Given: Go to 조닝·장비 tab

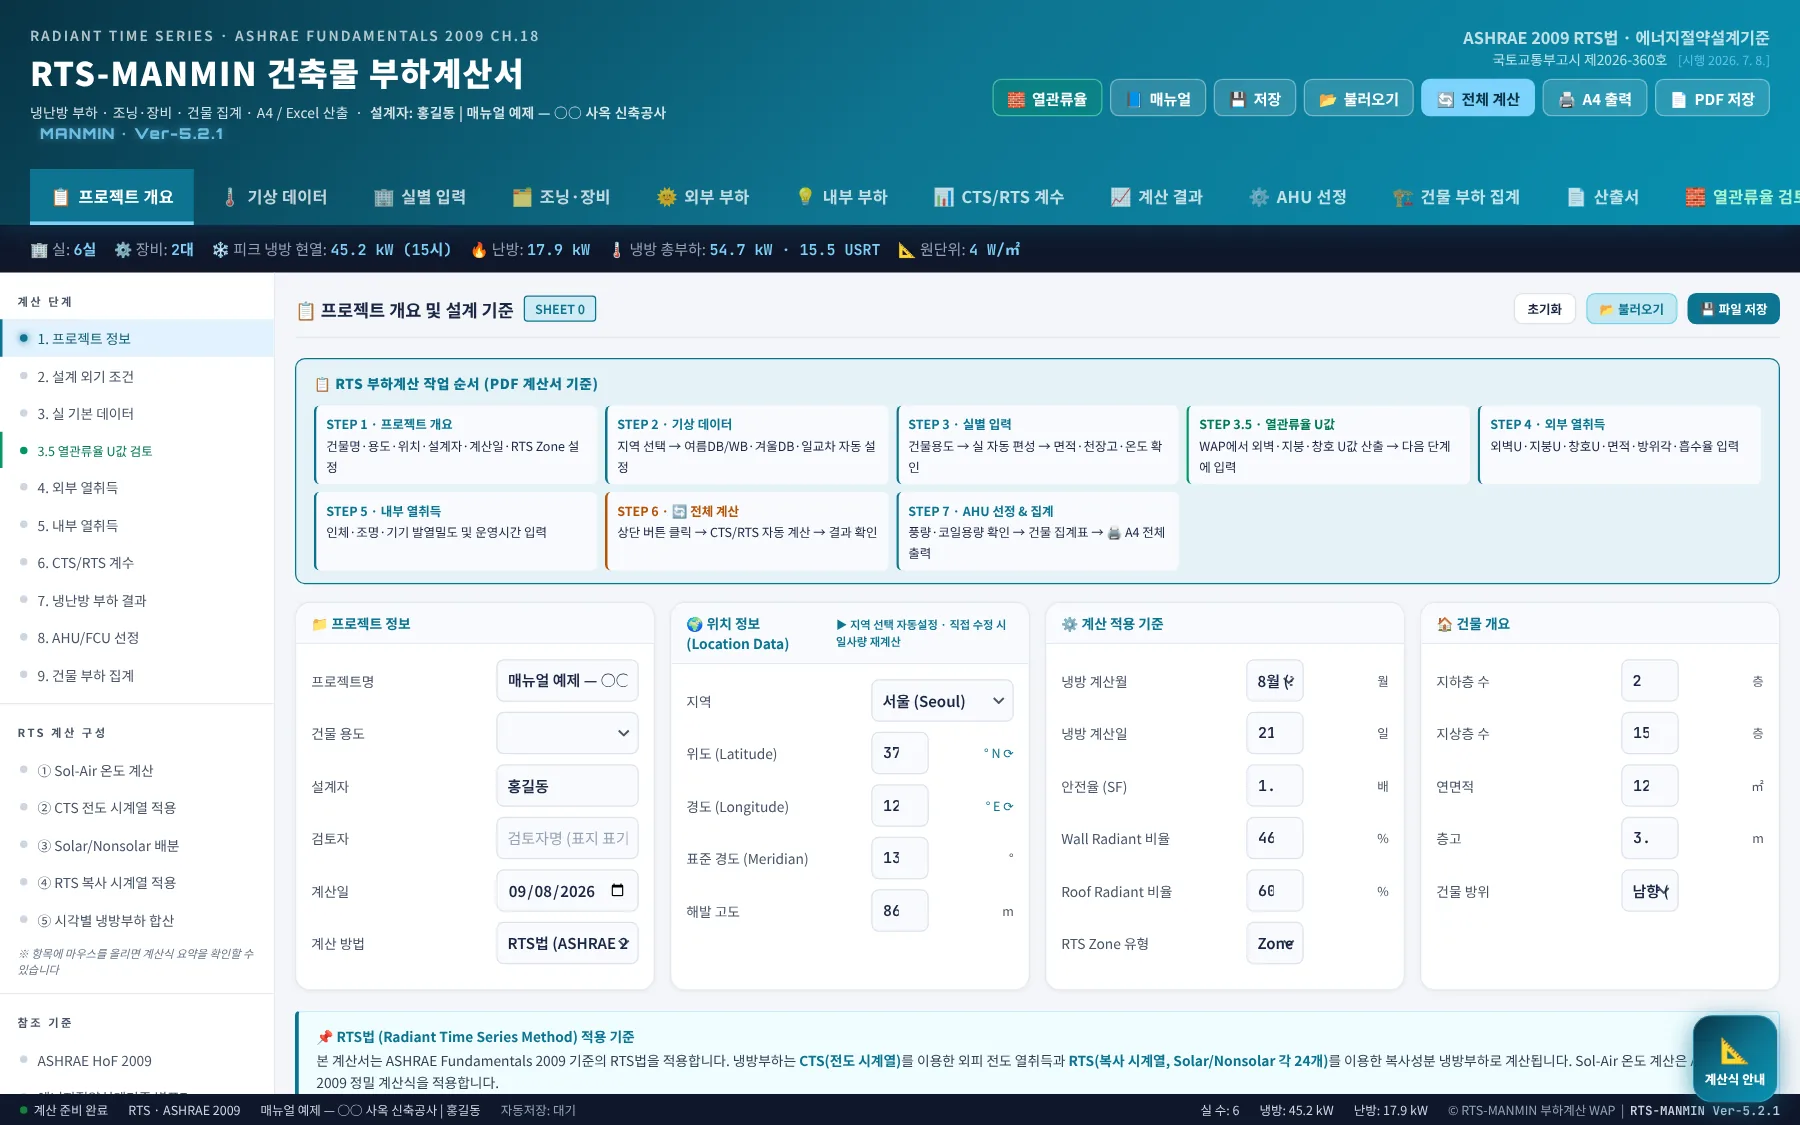Looking at the screenshot, I should tap(561, 197).
